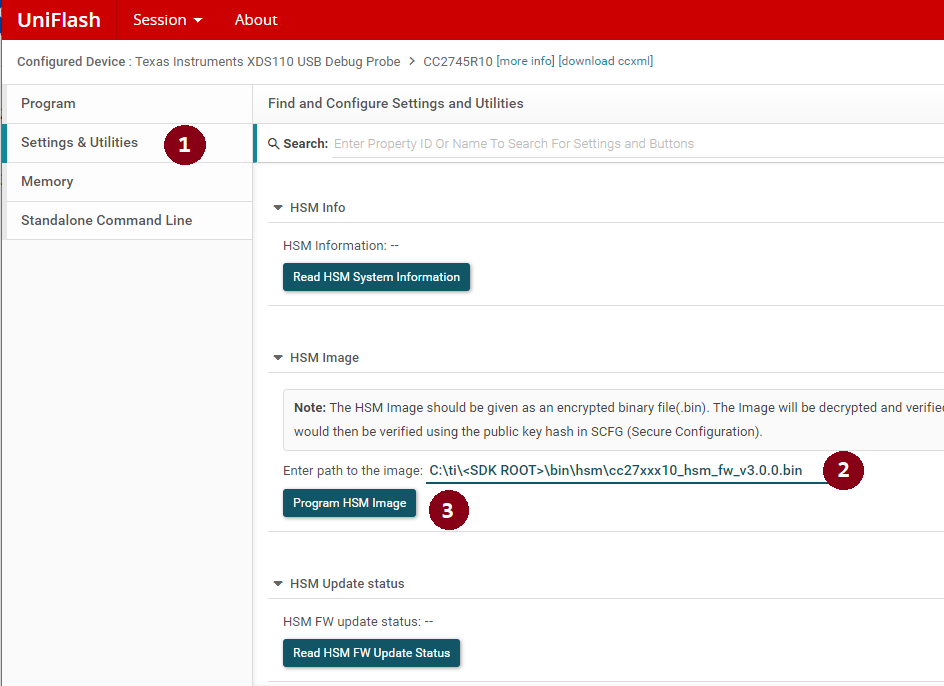944x686 pixels.
Task: Click the magnifier search icon
Action: coord(274,144)
